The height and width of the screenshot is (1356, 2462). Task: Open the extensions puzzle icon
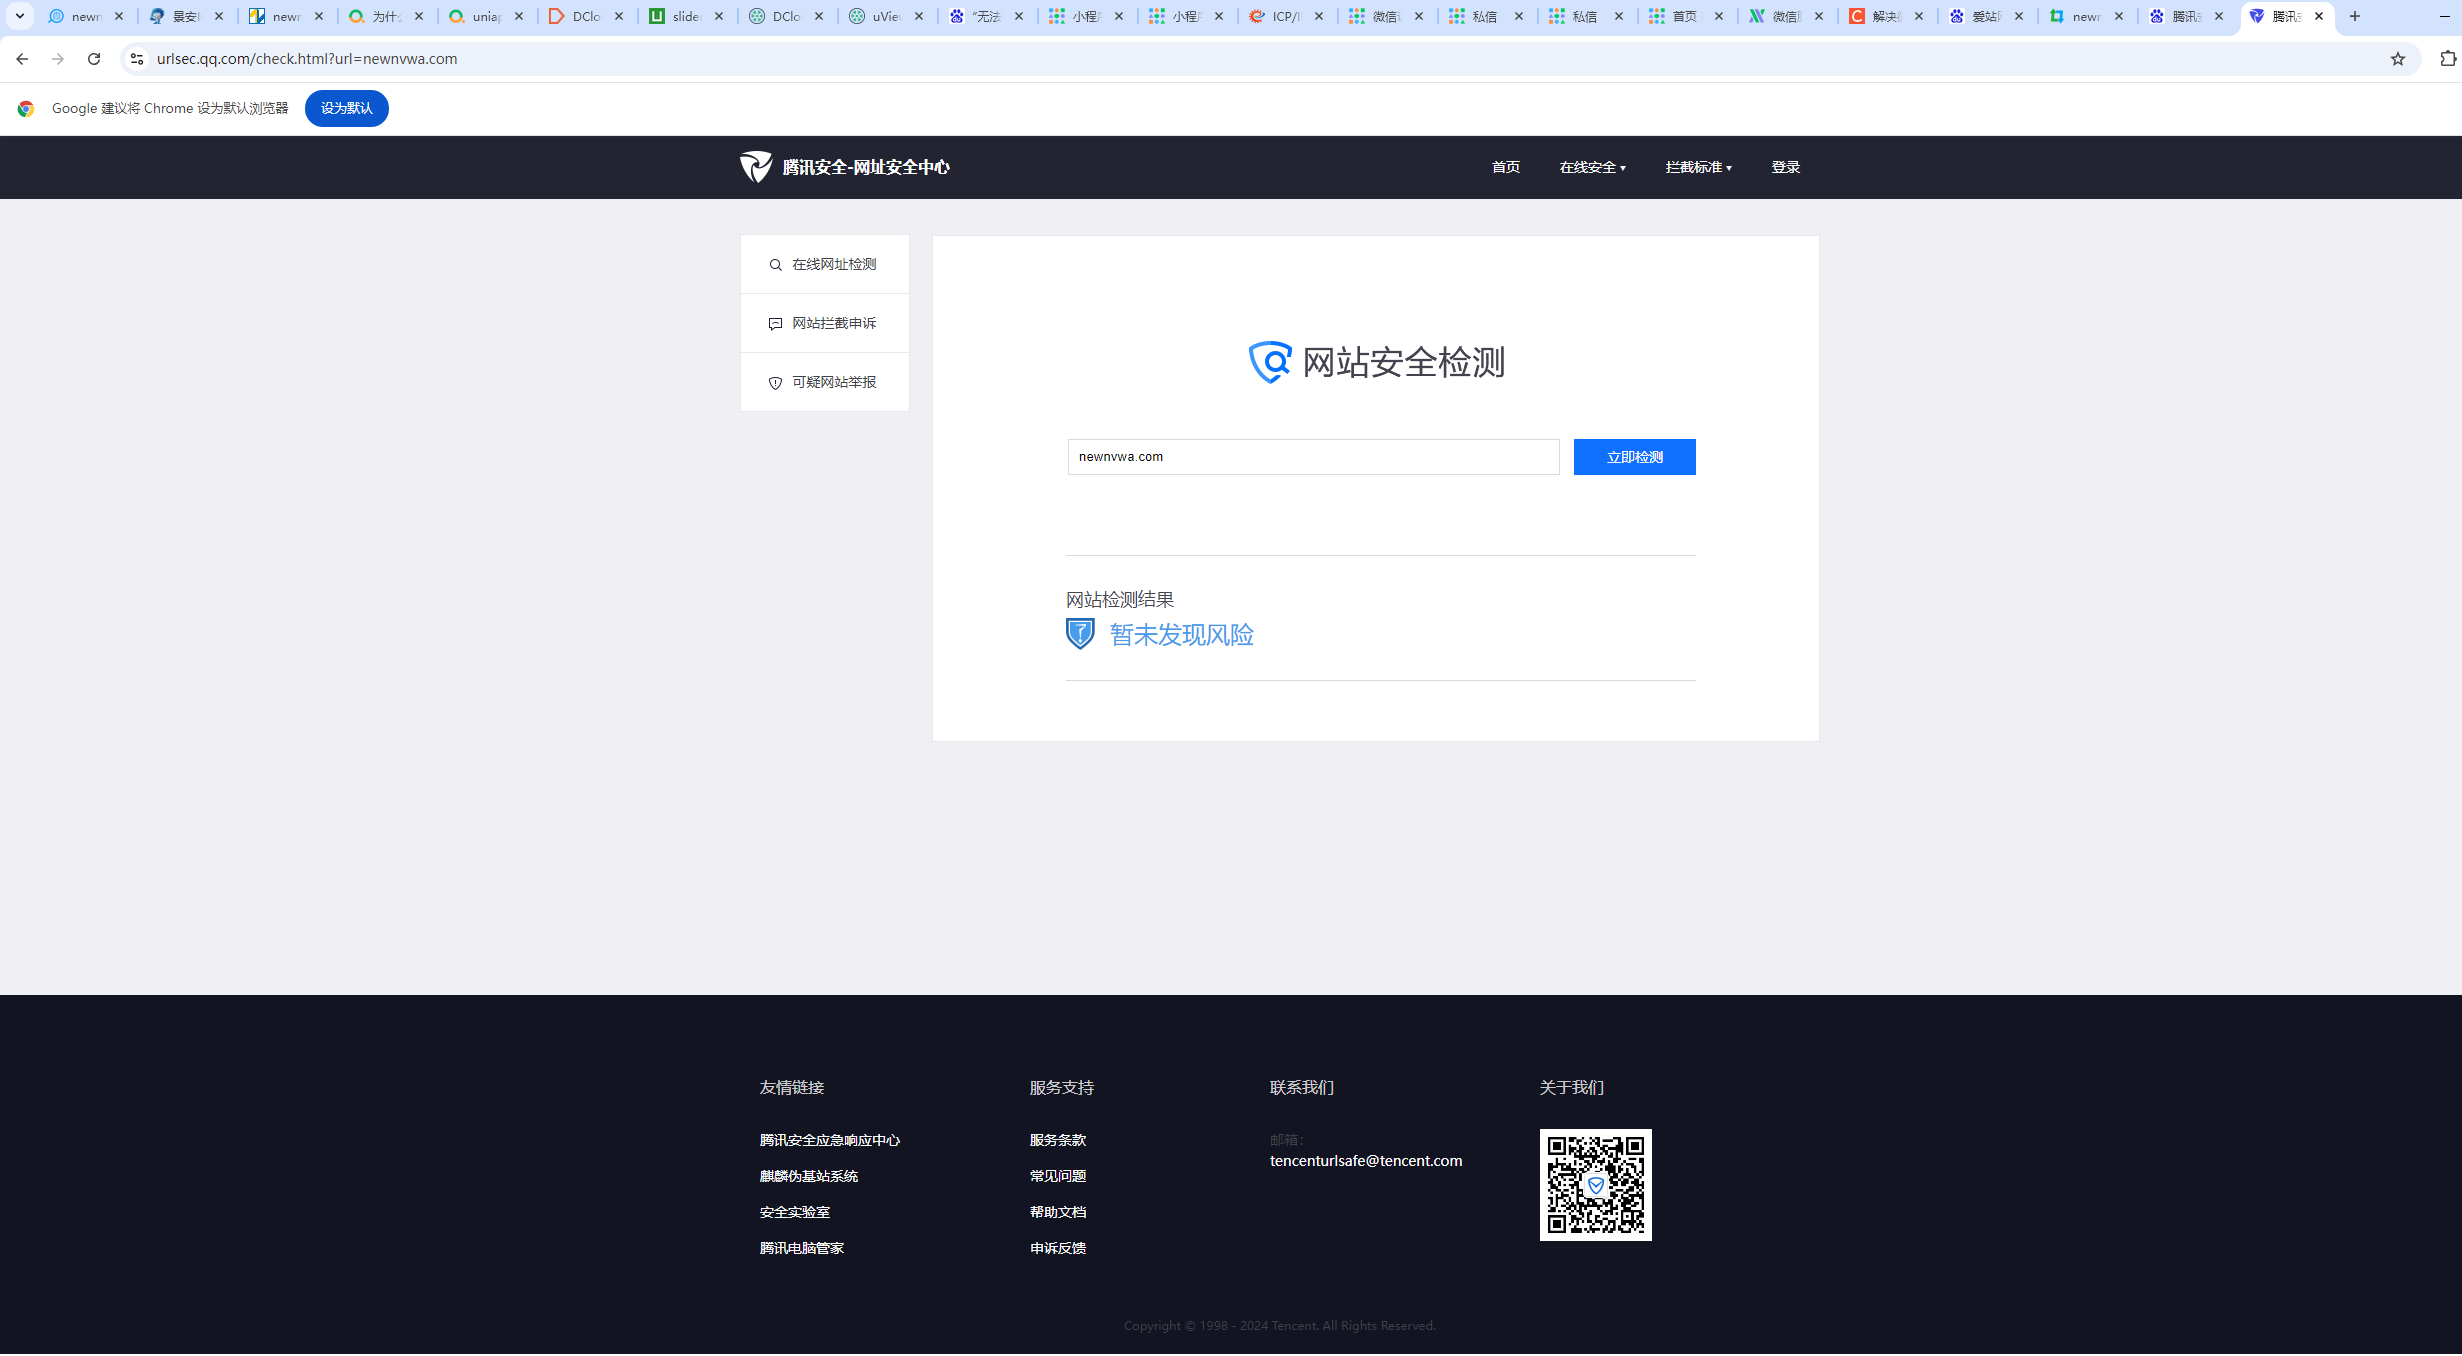(x=2447, y=59)
